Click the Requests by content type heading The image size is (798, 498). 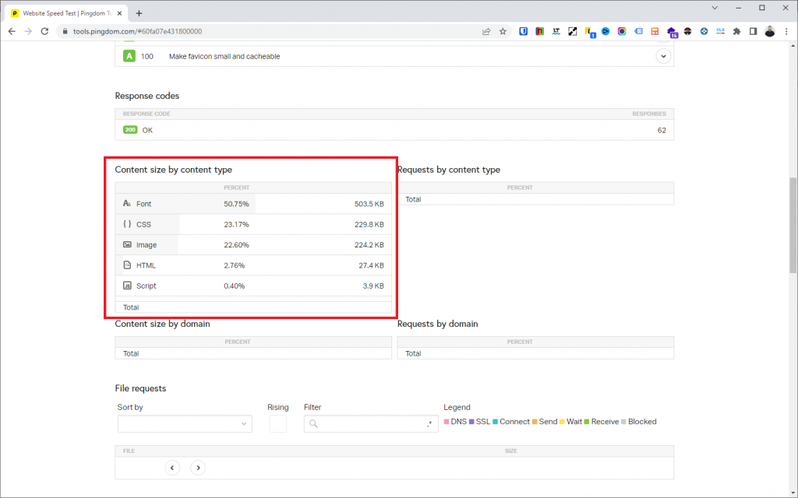(x=448, y=169)
